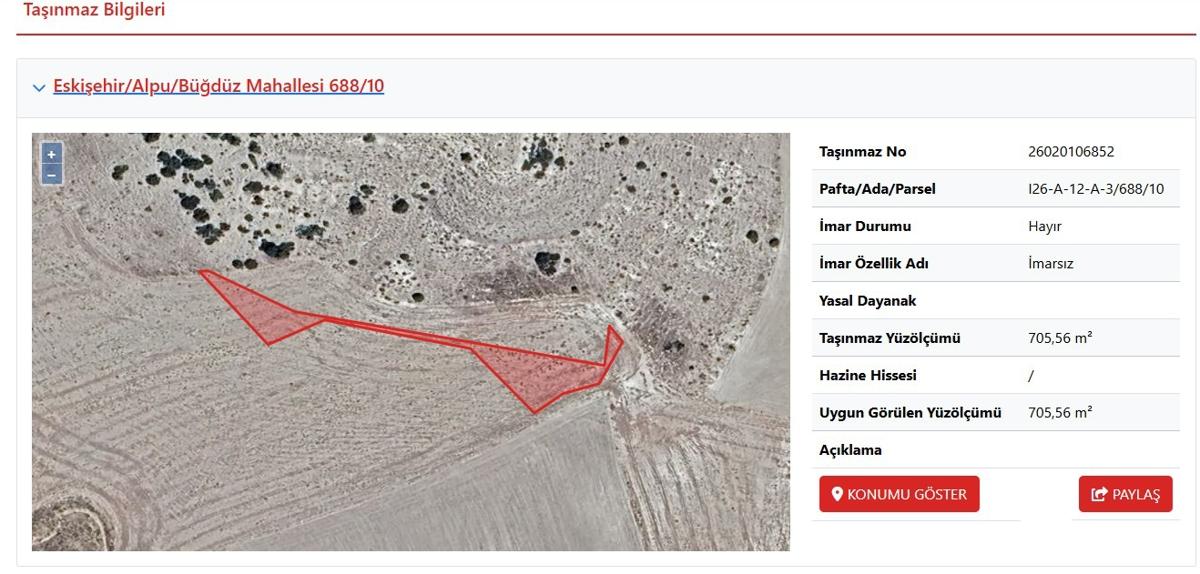The image size is (1200, 574).
Task: Click the Uygun Görülen Yüzölçümü label
Action: 910,412
